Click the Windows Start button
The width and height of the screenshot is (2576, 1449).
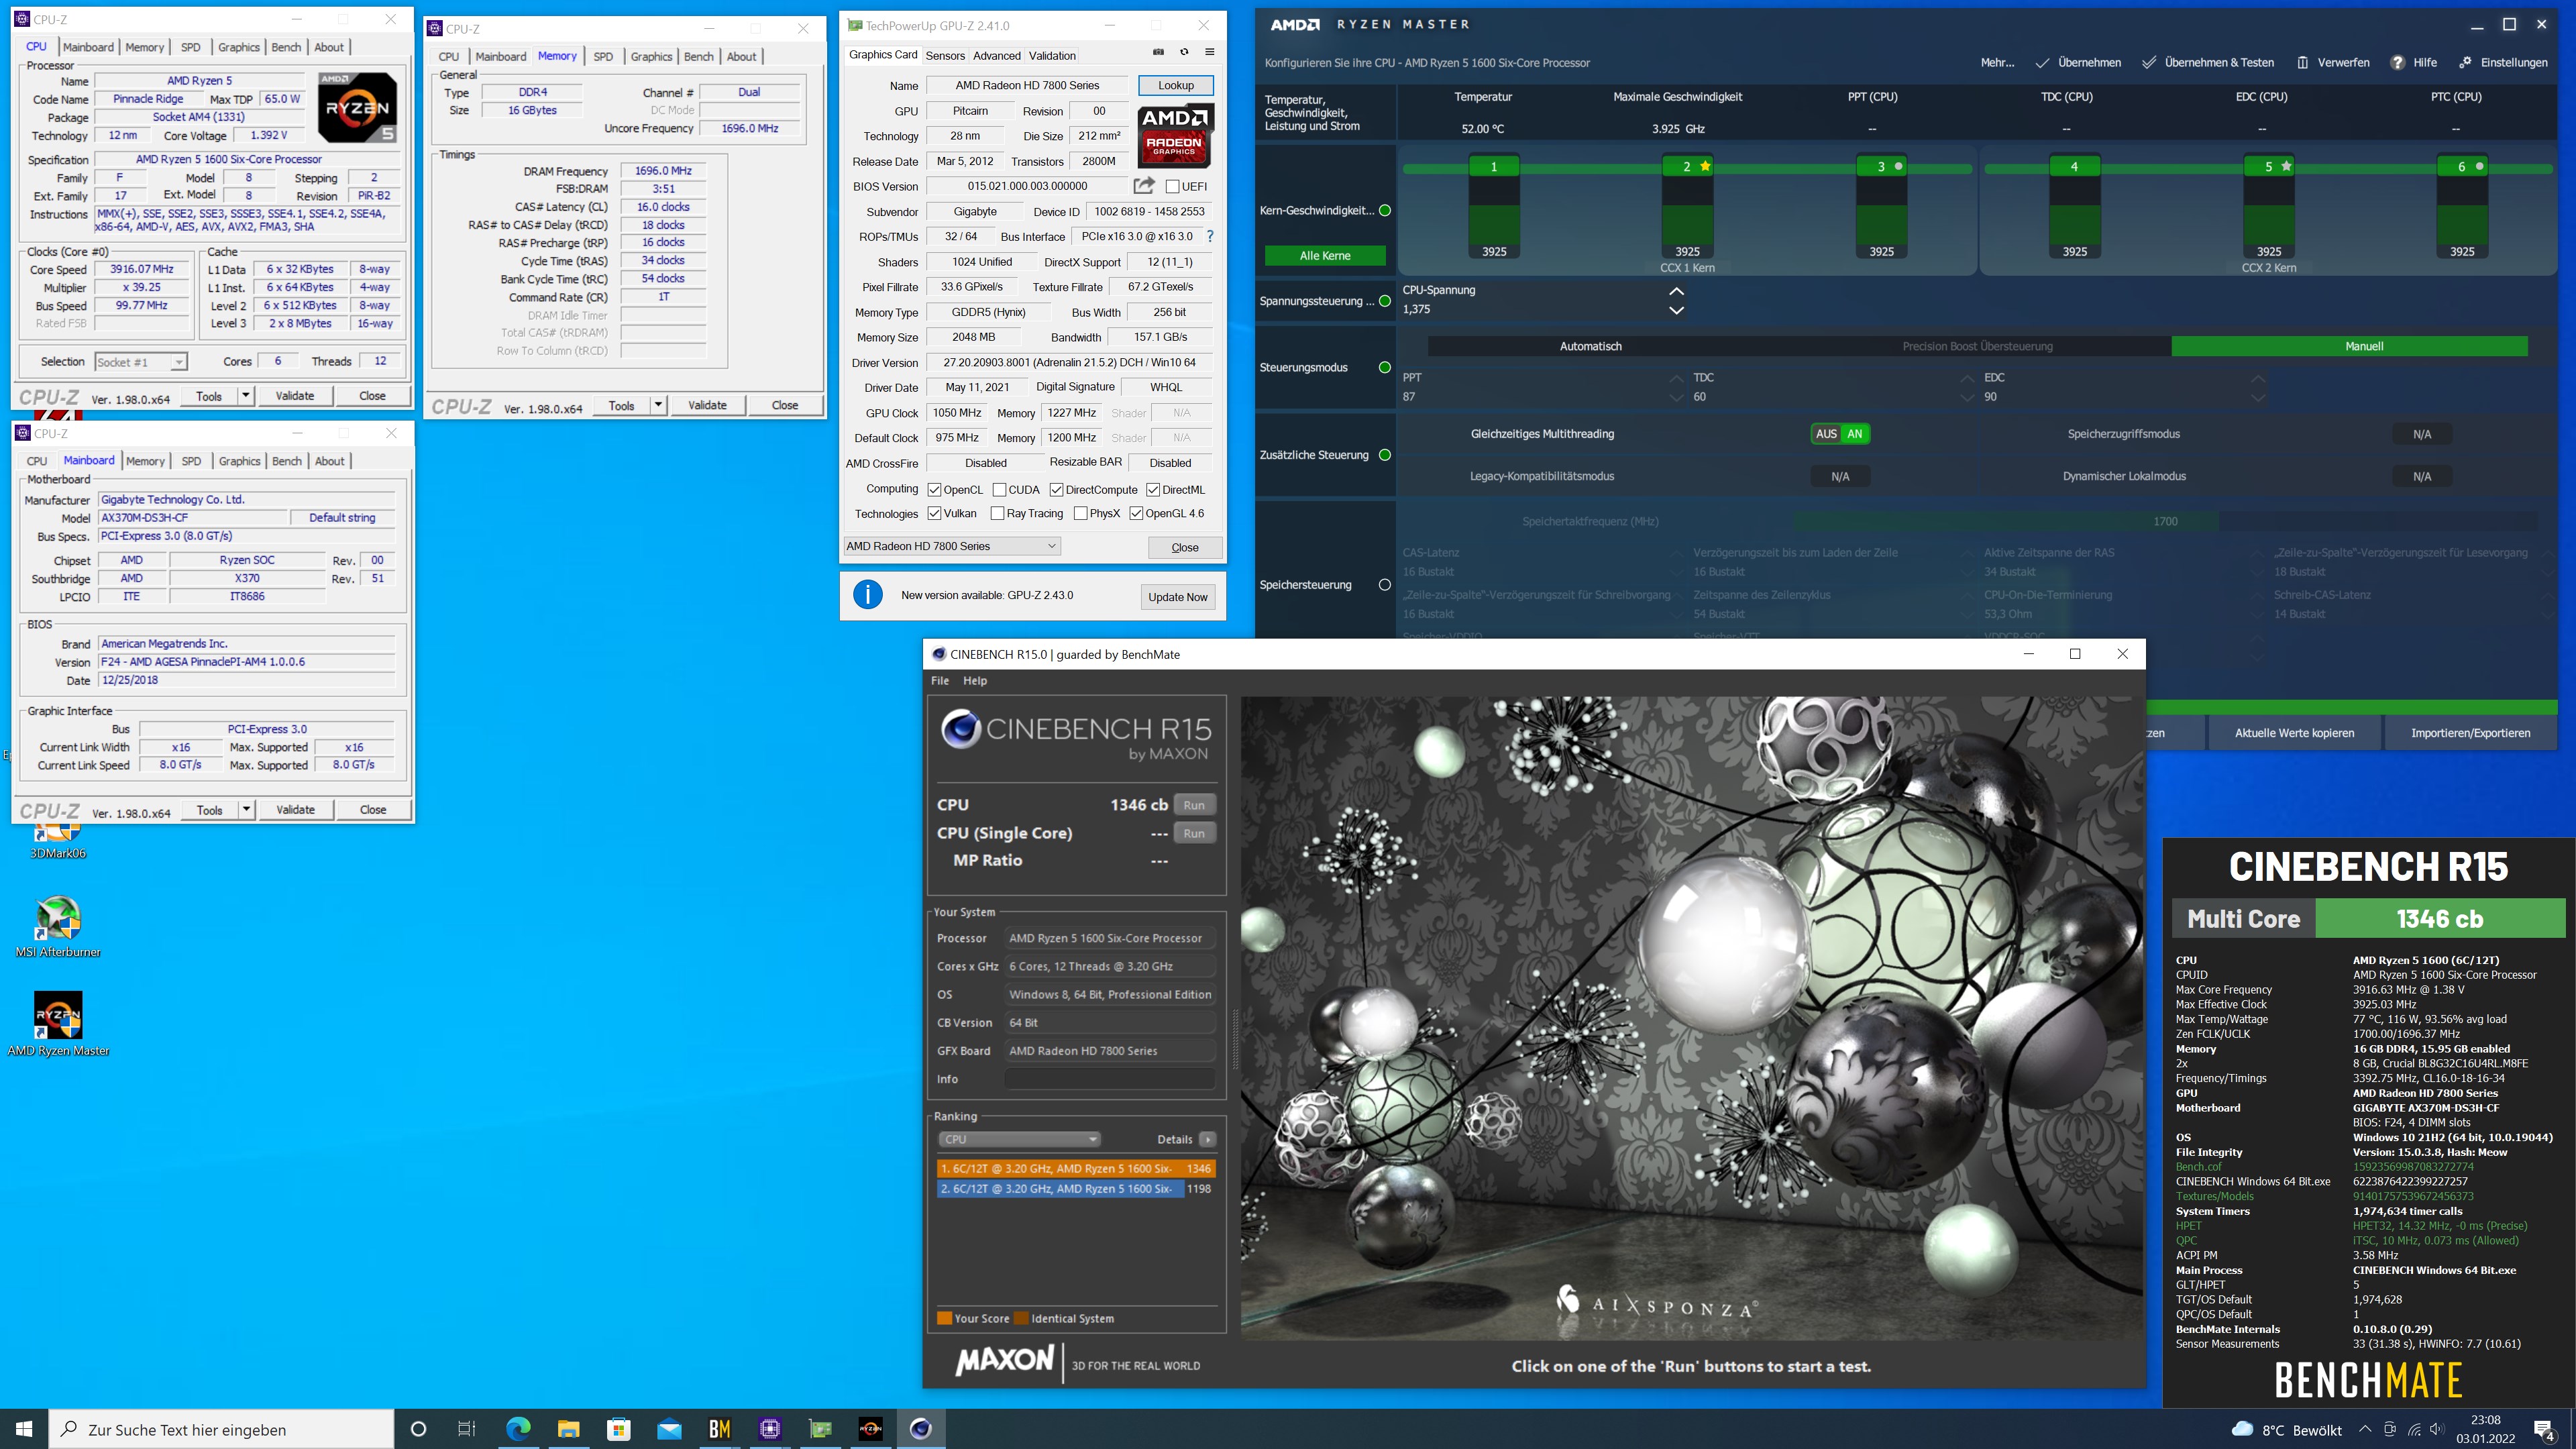coord(24,1429)
